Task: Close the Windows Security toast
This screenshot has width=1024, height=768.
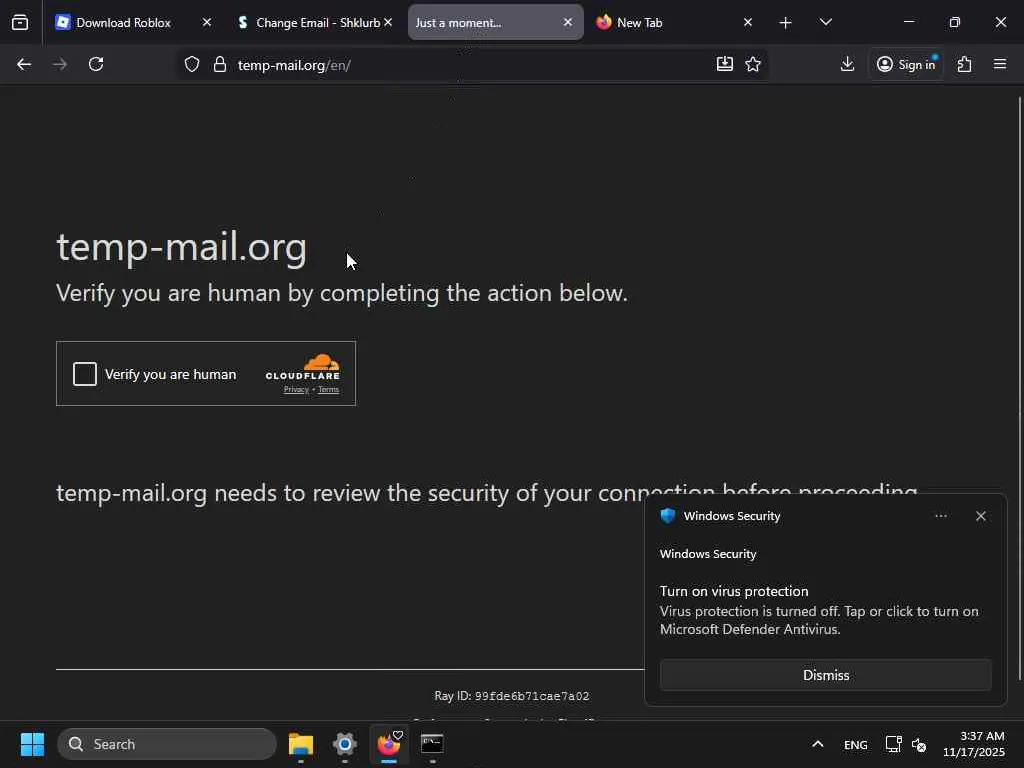Action: tap(980, 516)
